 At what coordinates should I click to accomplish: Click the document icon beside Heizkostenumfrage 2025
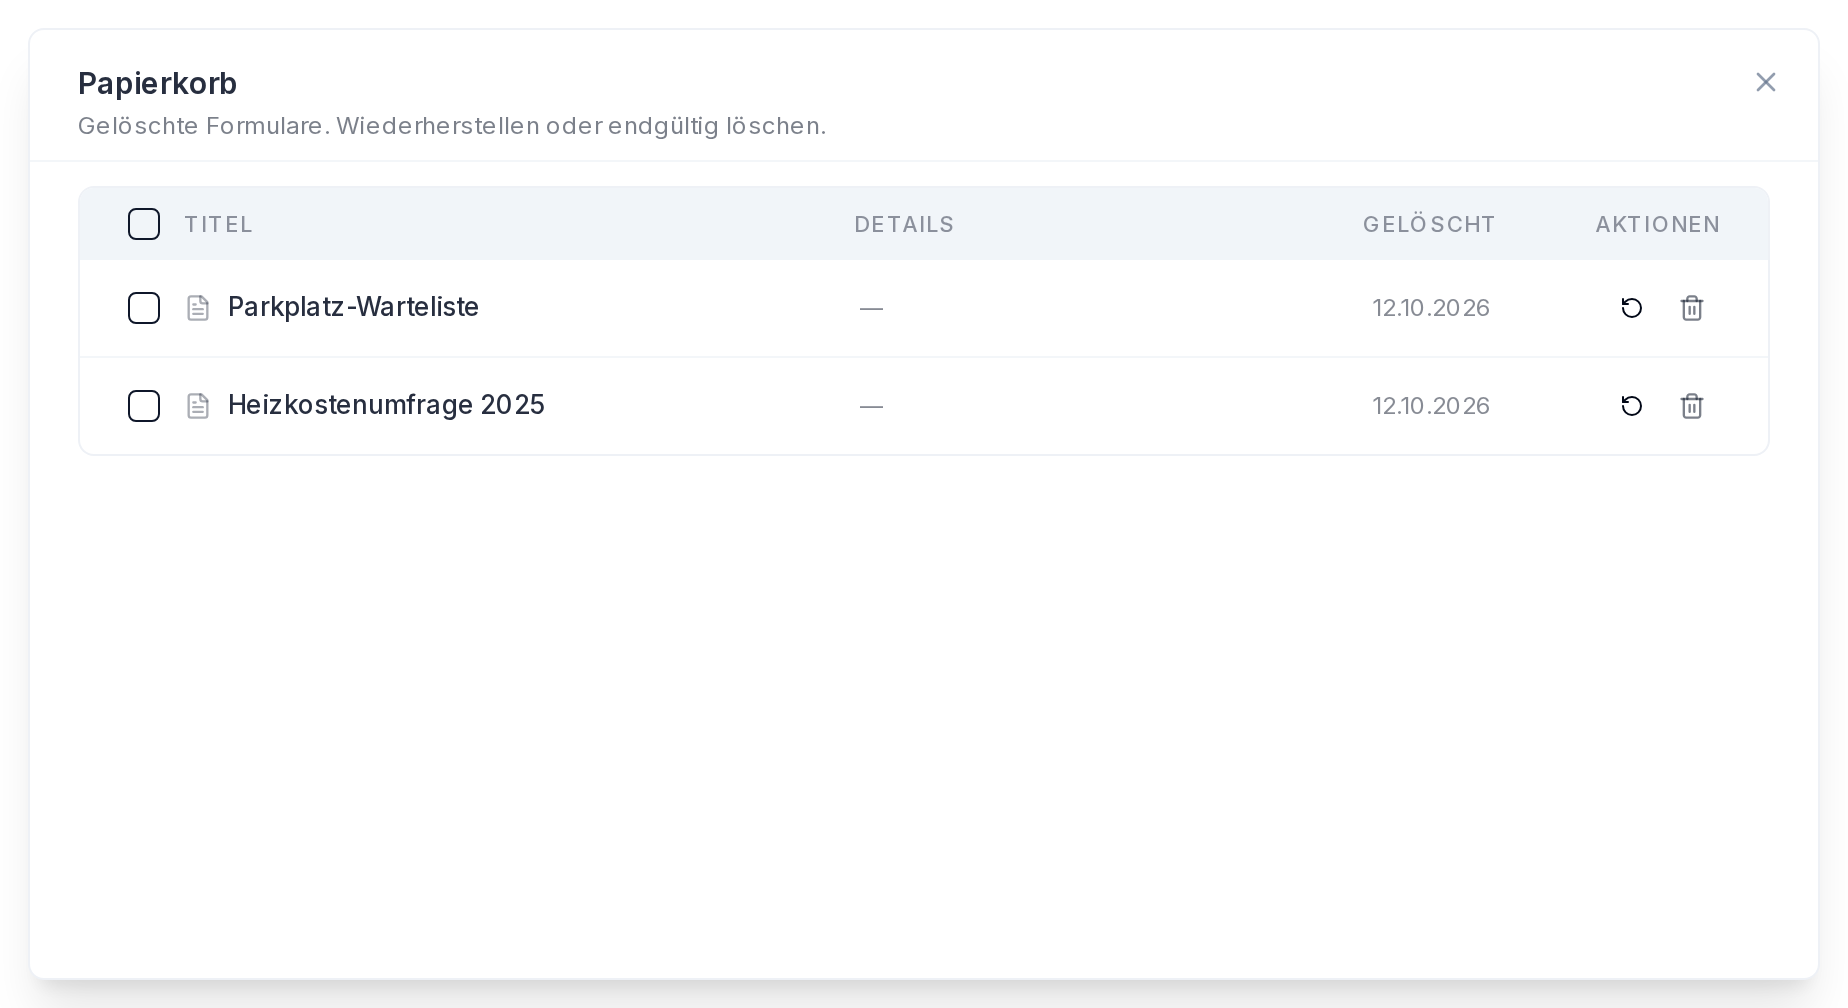click(198, 406)
